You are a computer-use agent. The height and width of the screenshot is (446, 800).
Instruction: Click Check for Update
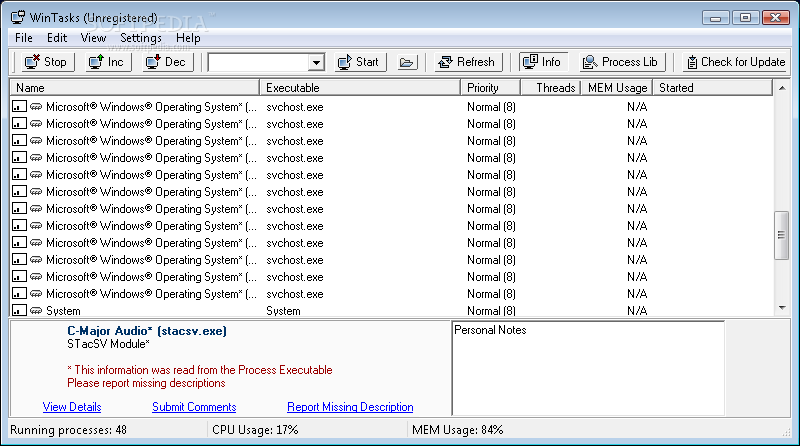(x=736, y=62)
